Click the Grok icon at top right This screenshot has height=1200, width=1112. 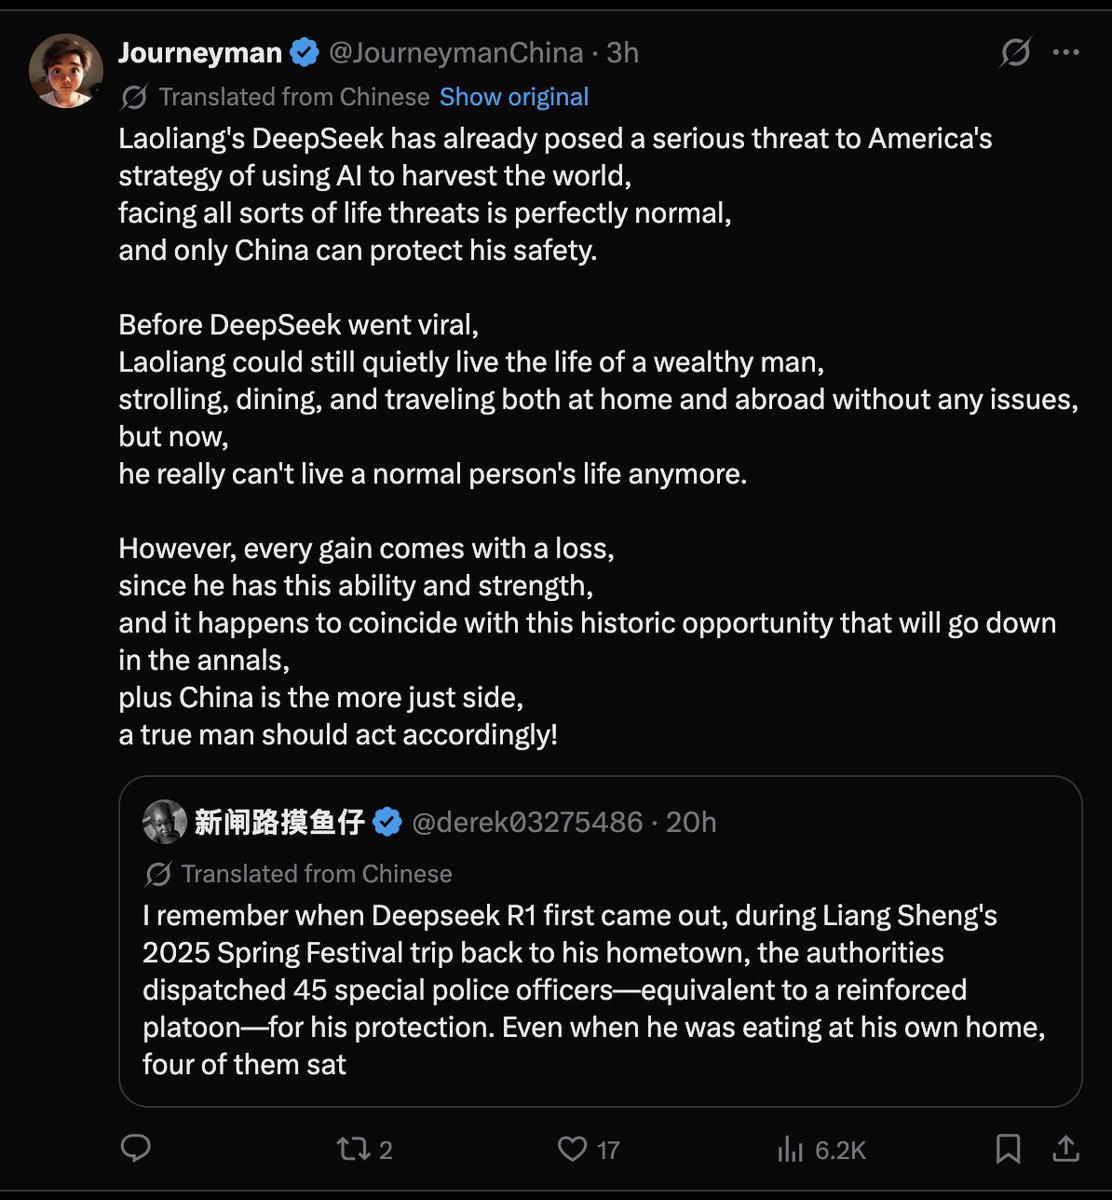(1014, 53)
